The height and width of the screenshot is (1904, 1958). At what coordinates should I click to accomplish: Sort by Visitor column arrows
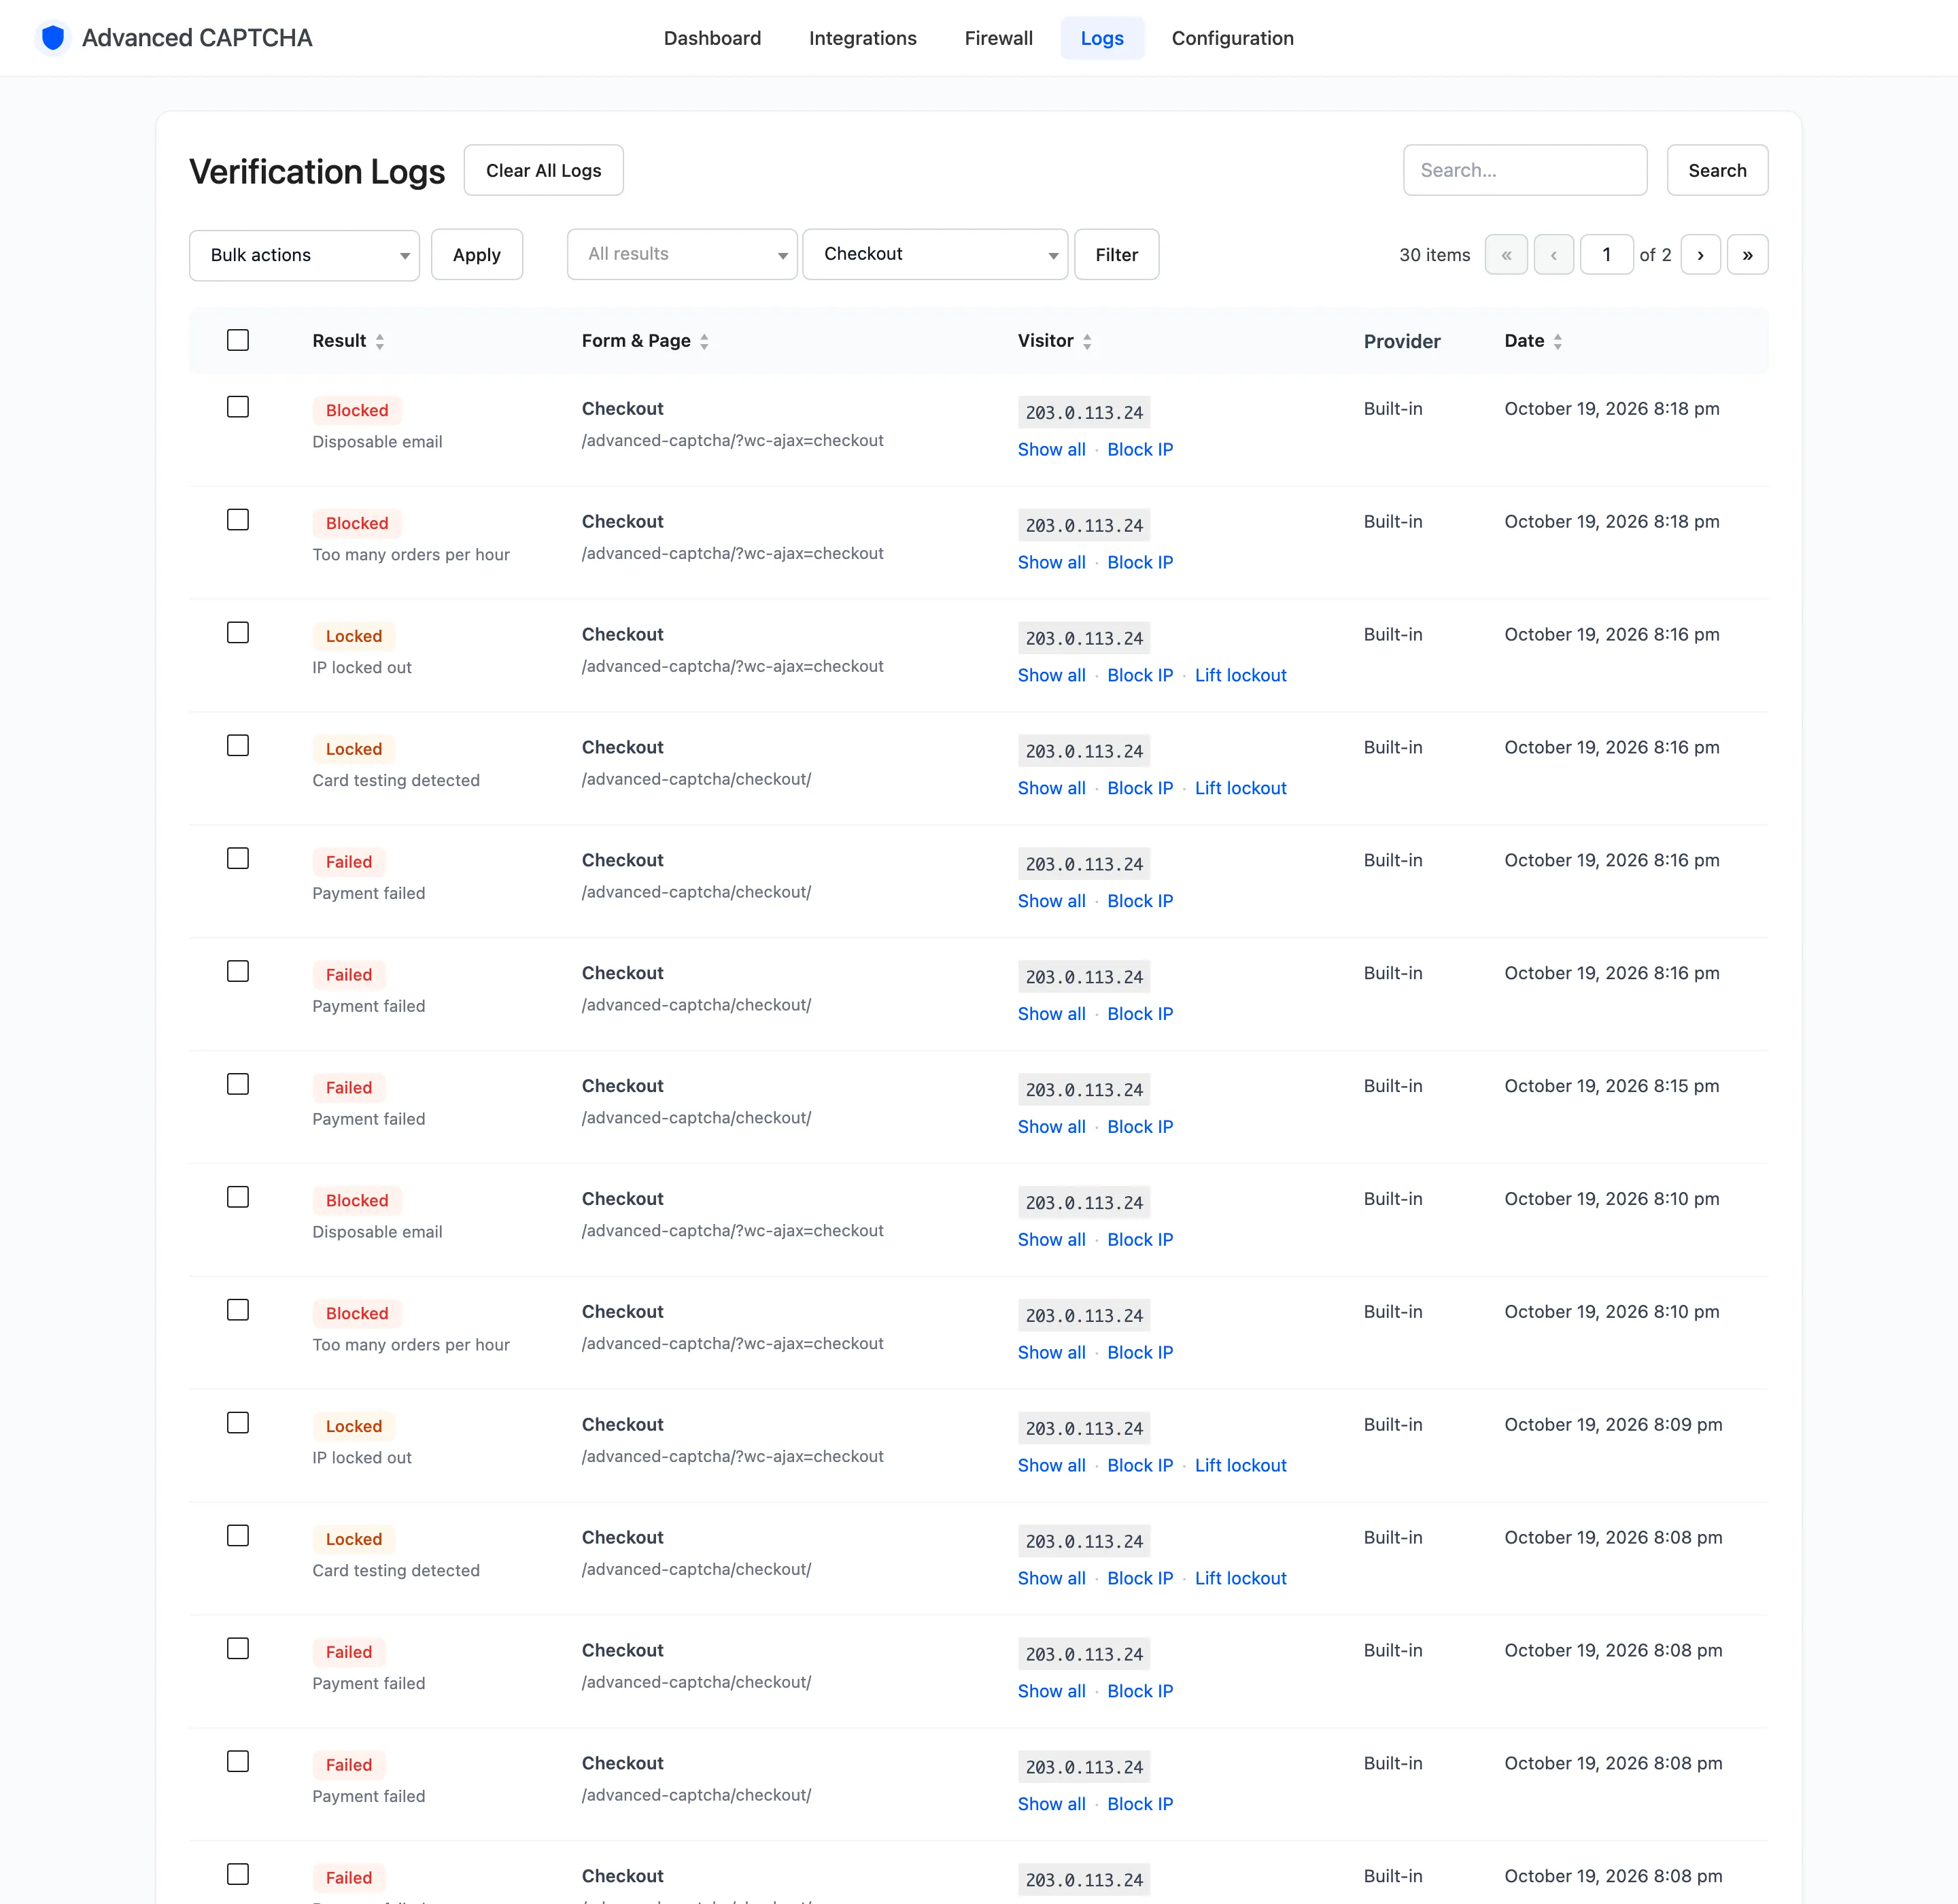pyautogui.click(x=1087, y=342)
